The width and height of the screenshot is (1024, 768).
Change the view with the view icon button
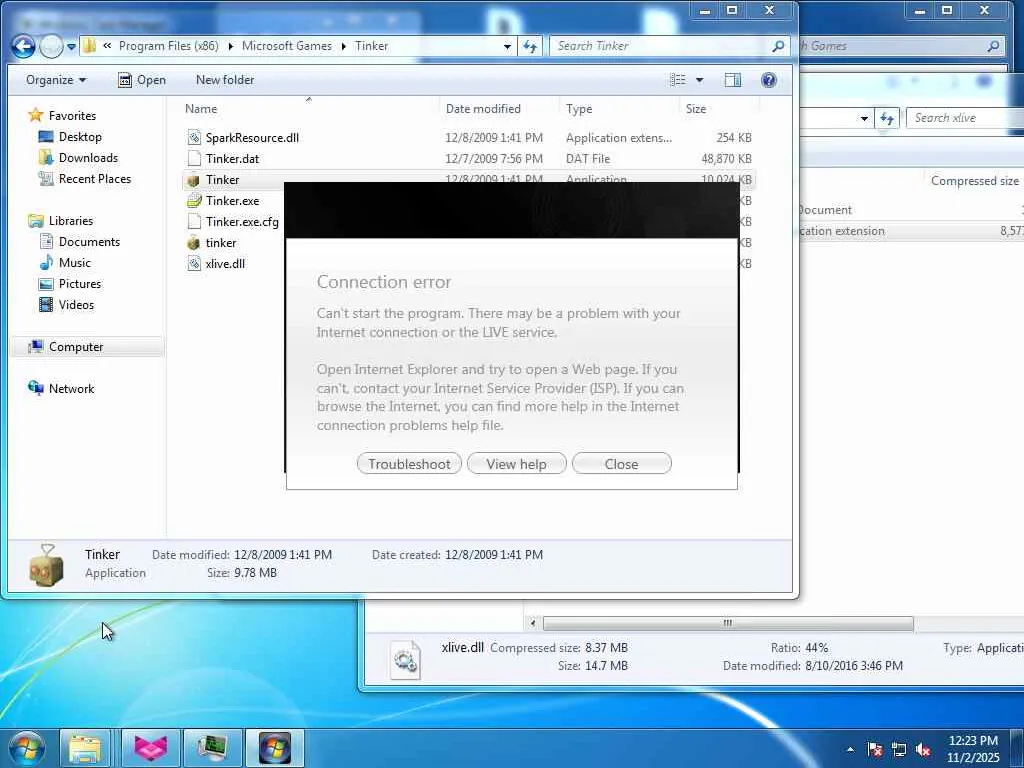678,80
